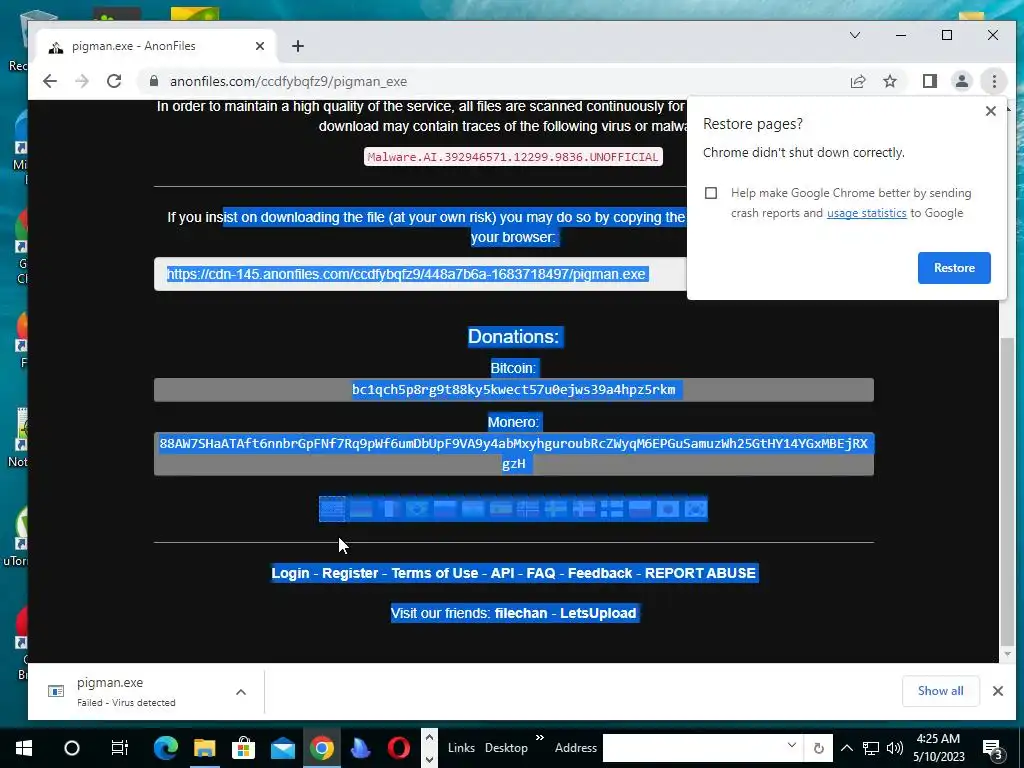The image size is (1024, 768).
Task: Close the pigman.exe - AnonFiles tab
Action: (260, 46)
